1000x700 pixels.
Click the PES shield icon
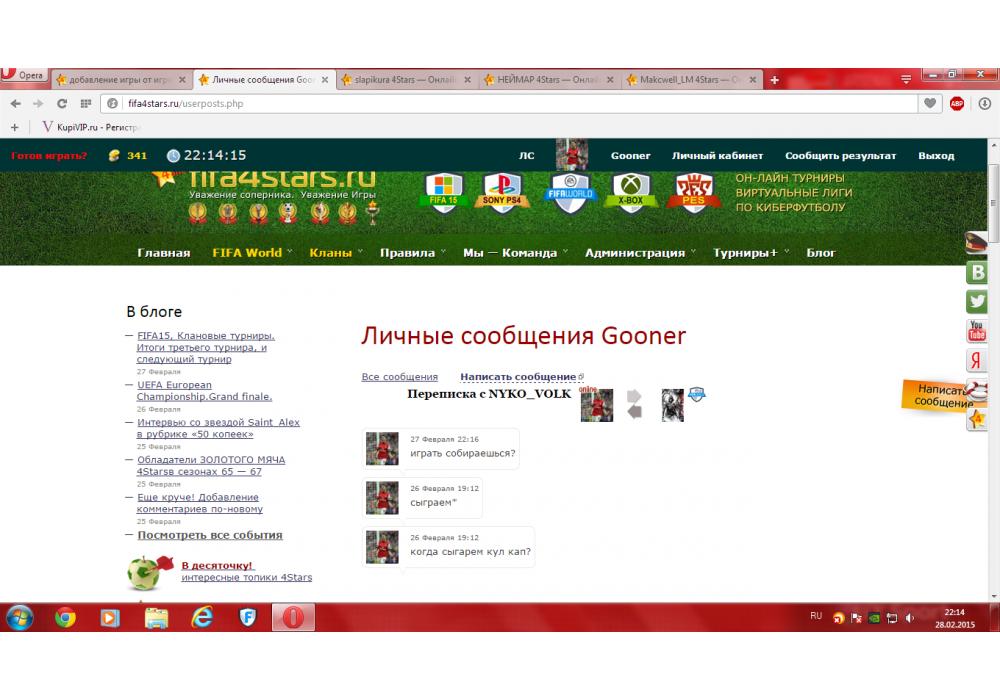pyautogui.click(x=693, y=191)
